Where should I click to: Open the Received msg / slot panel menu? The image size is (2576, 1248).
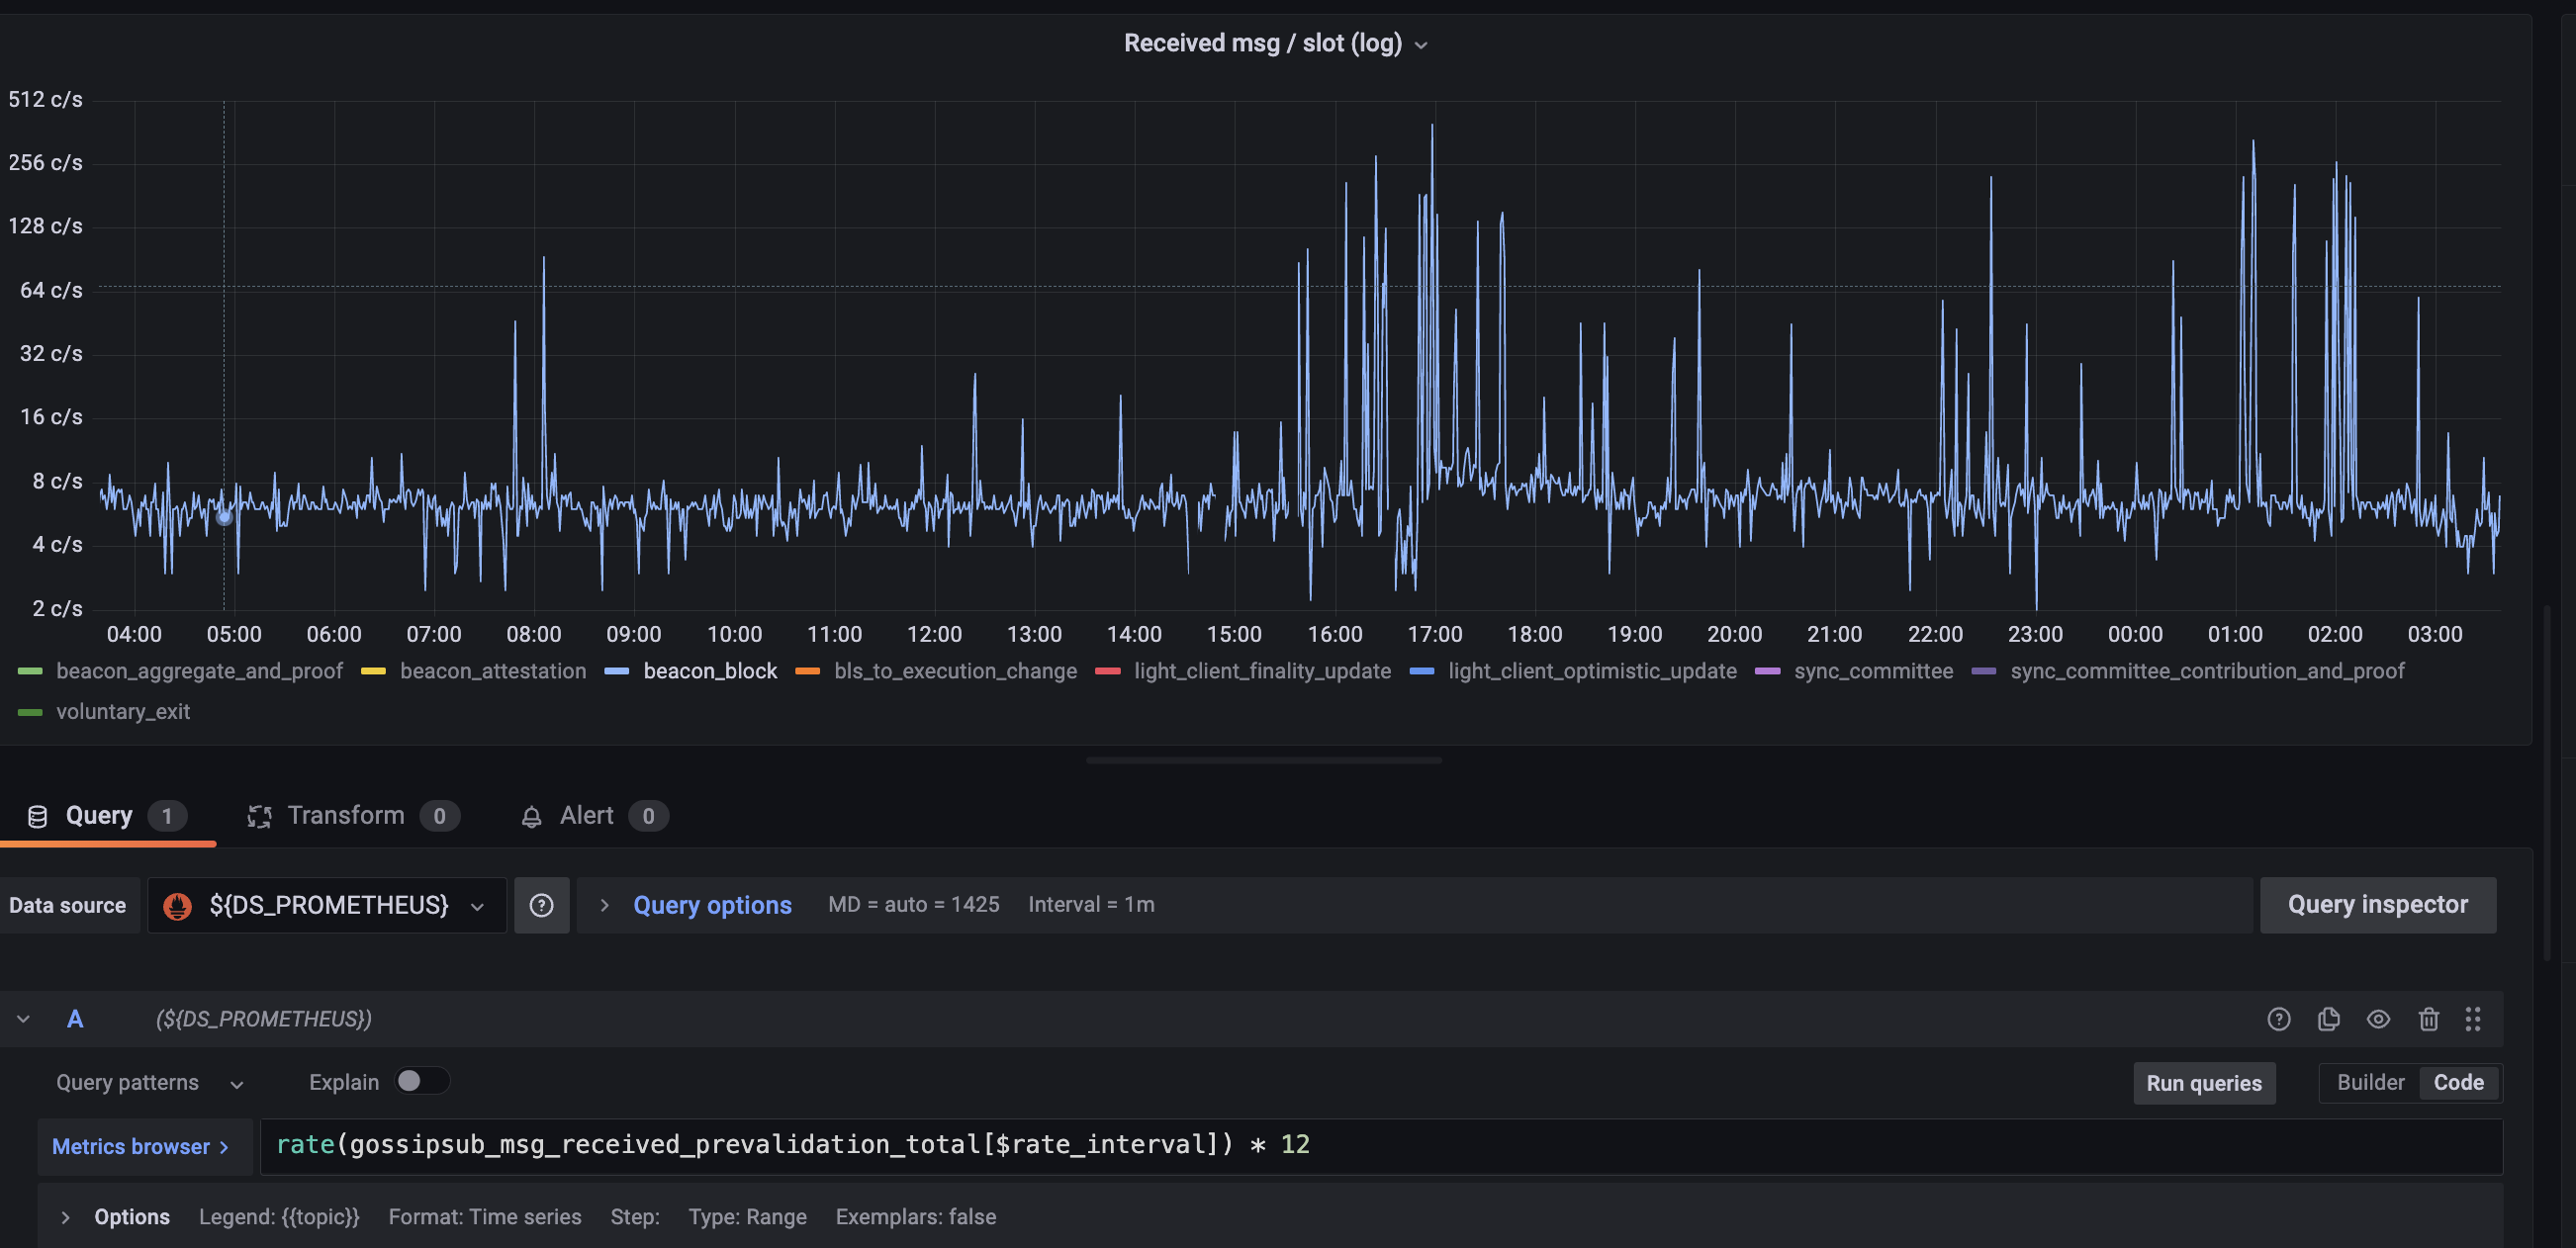(1422, 43)
